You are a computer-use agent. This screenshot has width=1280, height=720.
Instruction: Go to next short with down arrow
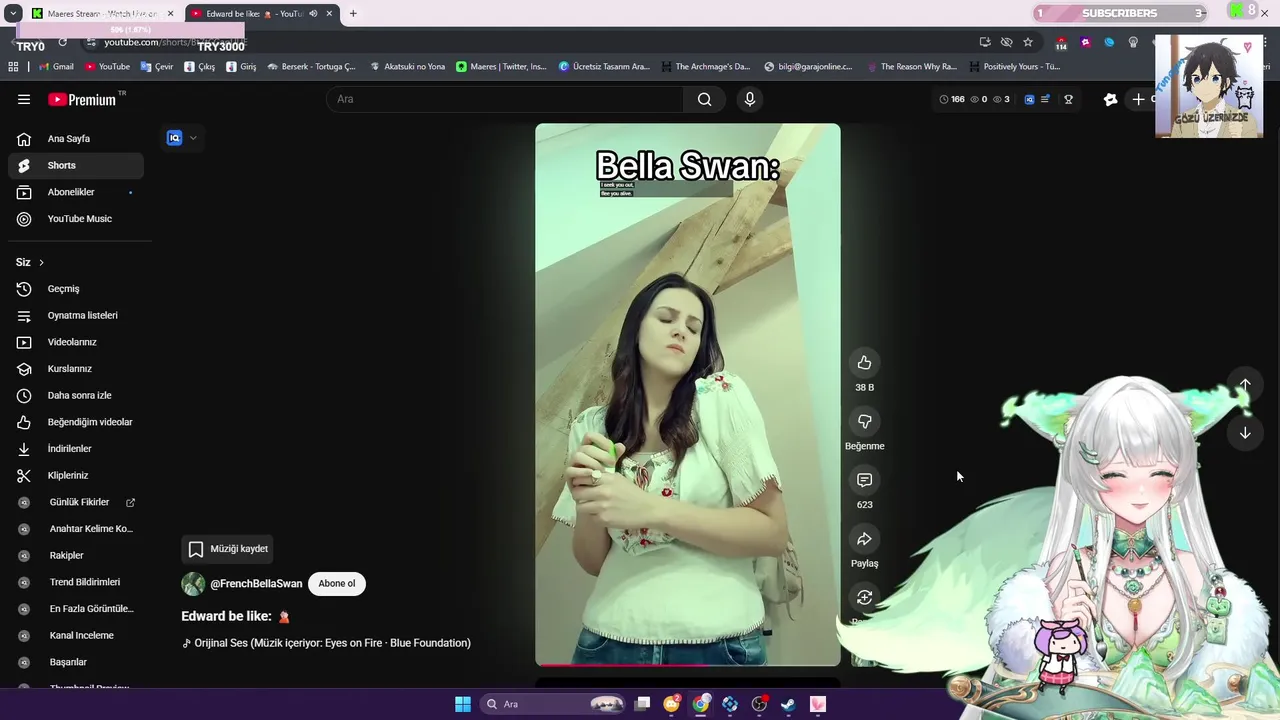(1245, 433)
